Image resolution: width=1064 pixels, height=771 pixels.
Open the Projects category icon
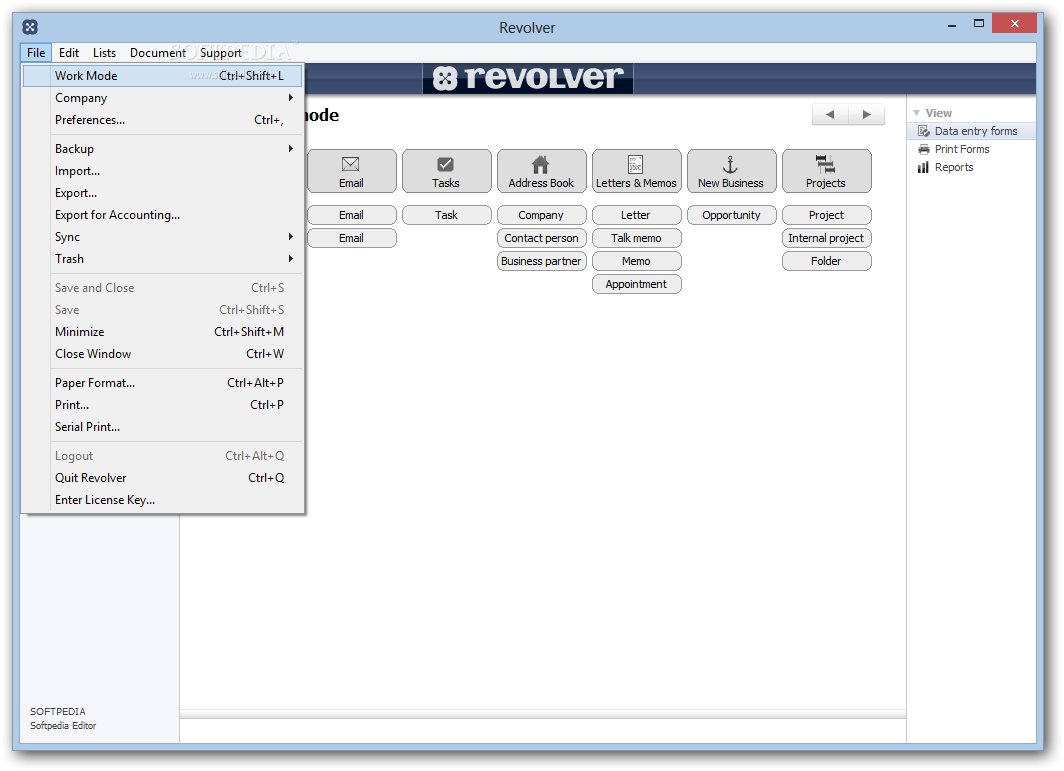(x=826, y=171)
